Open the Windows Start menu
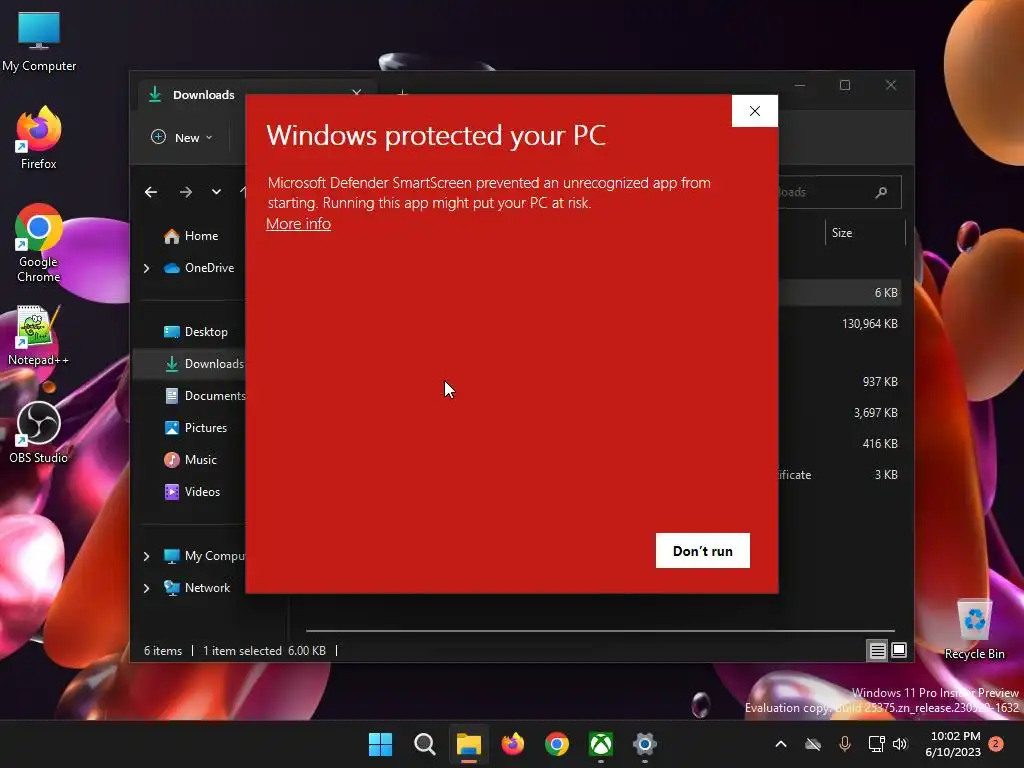The width and height of the screenshot is (1024, 768). point(380,744)
